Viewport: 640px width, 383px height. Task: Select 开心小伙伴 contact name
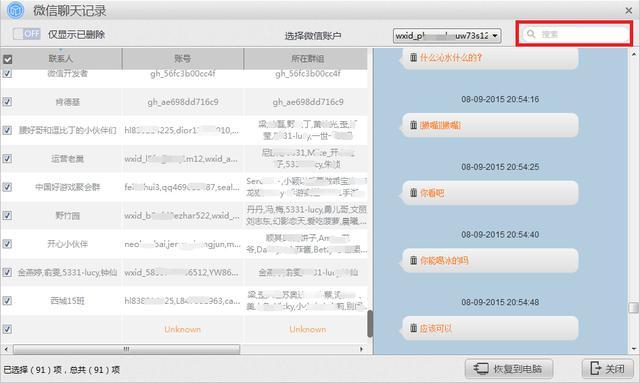(67, 244)
